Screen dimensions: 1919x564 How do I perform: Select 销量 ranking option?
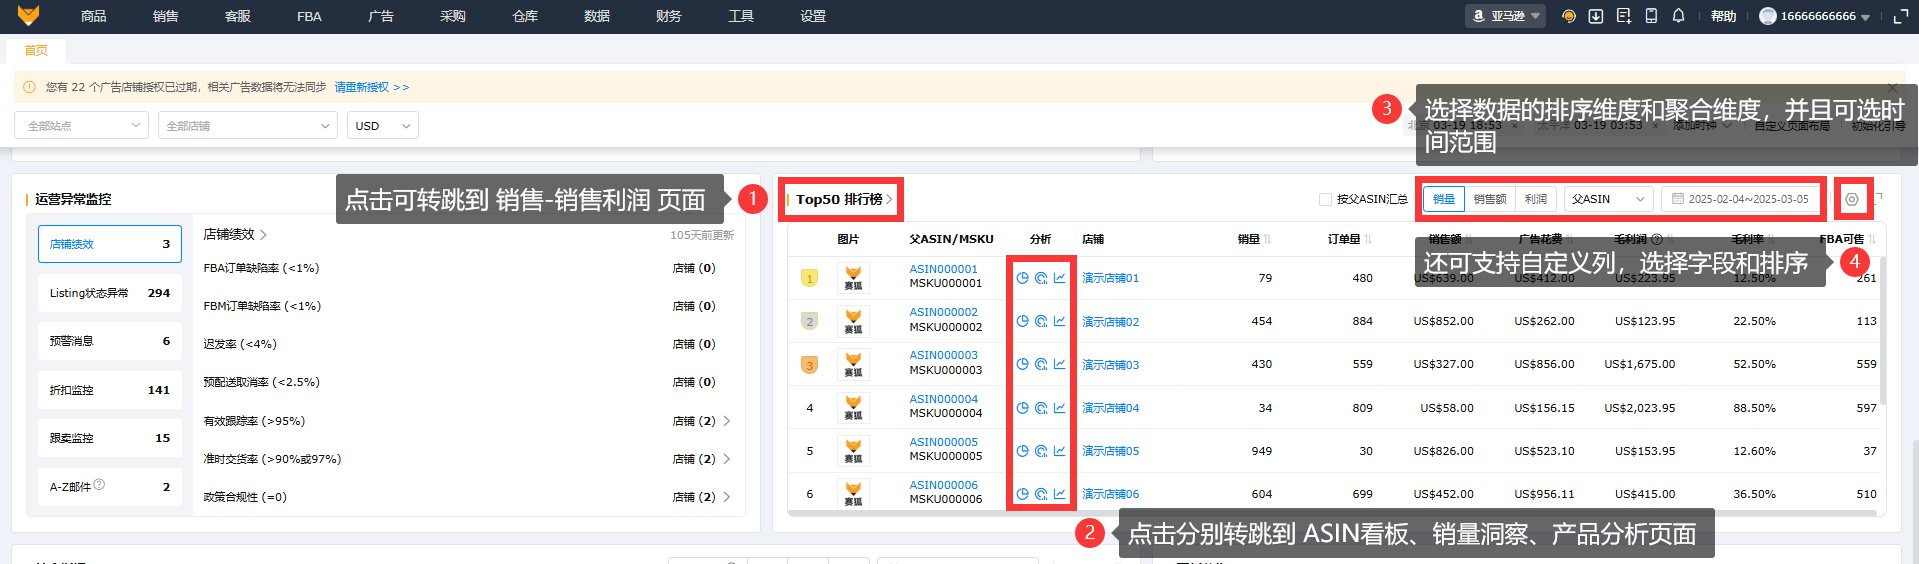[x=1444, y=199]
